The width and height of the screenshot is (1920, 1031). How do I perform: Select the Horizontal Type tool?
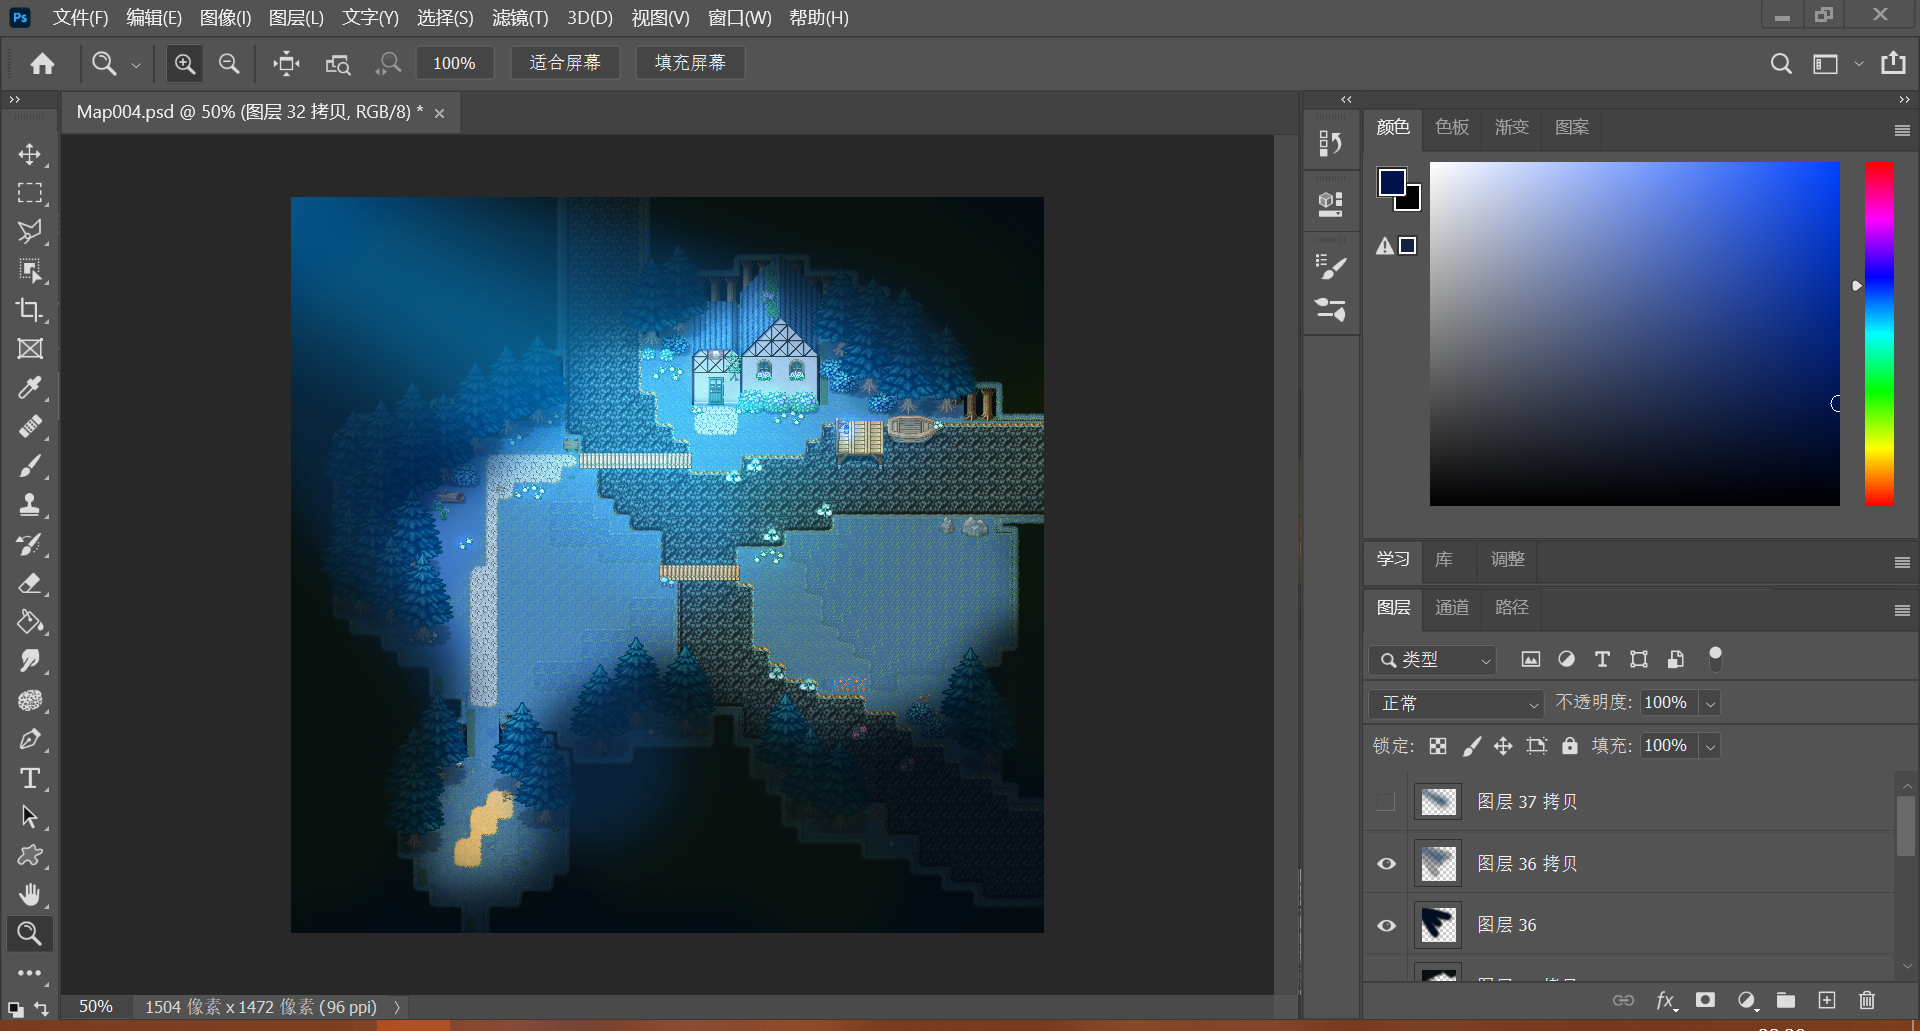[x=30, y=778]
